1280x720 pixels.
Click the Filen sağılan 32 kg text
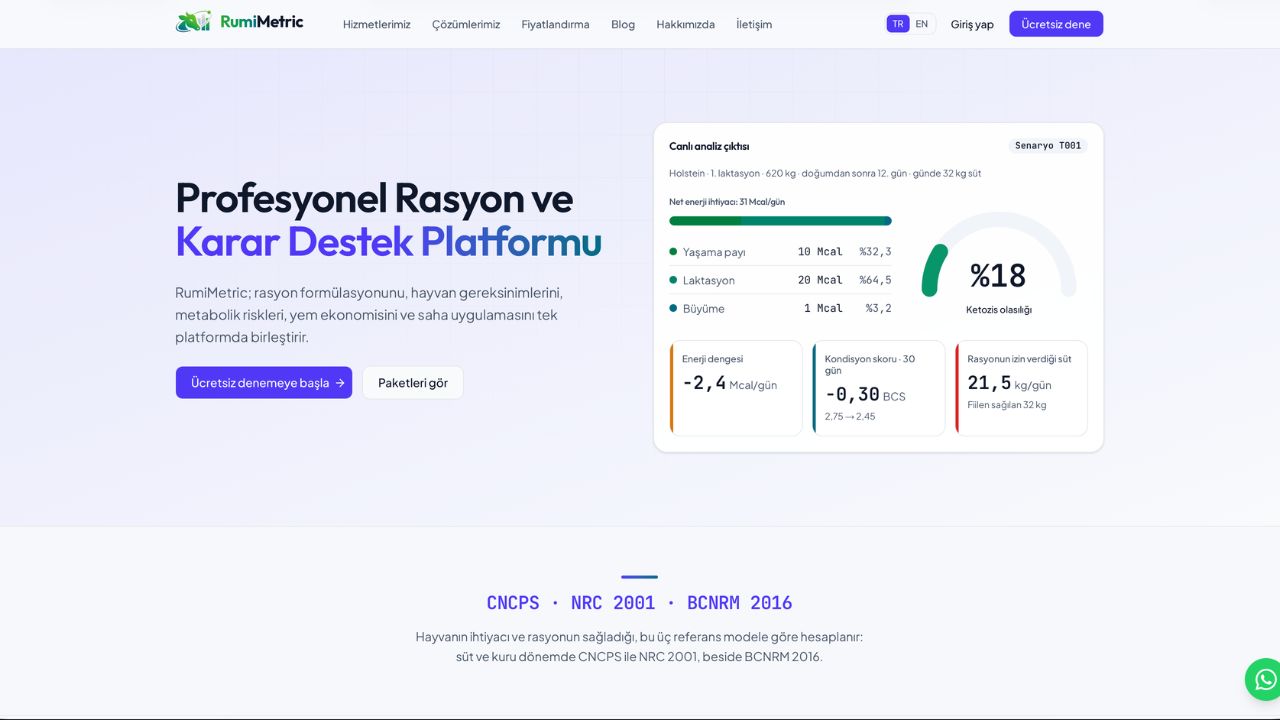[1007, 404]
